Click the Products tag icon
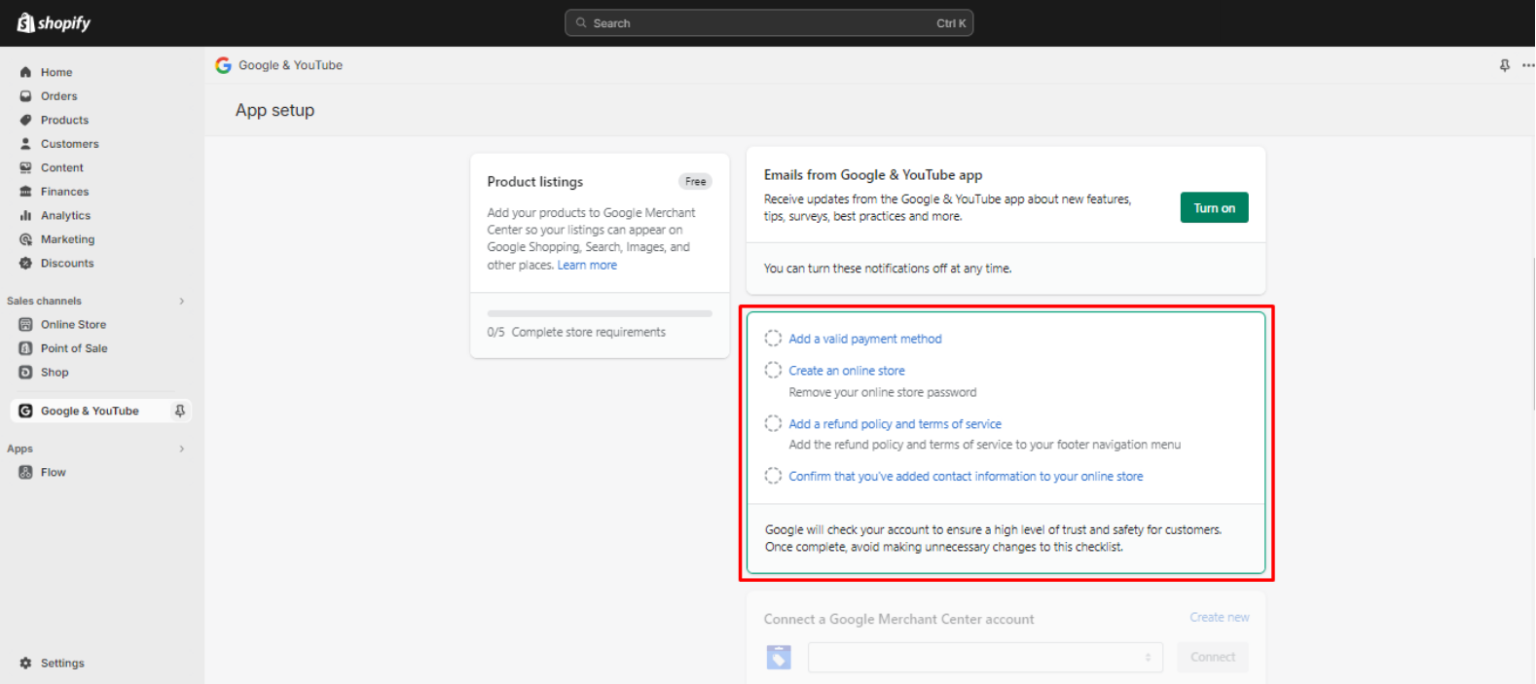The height and width of the screenshot is (684, 1536). (x=26, y=120)
